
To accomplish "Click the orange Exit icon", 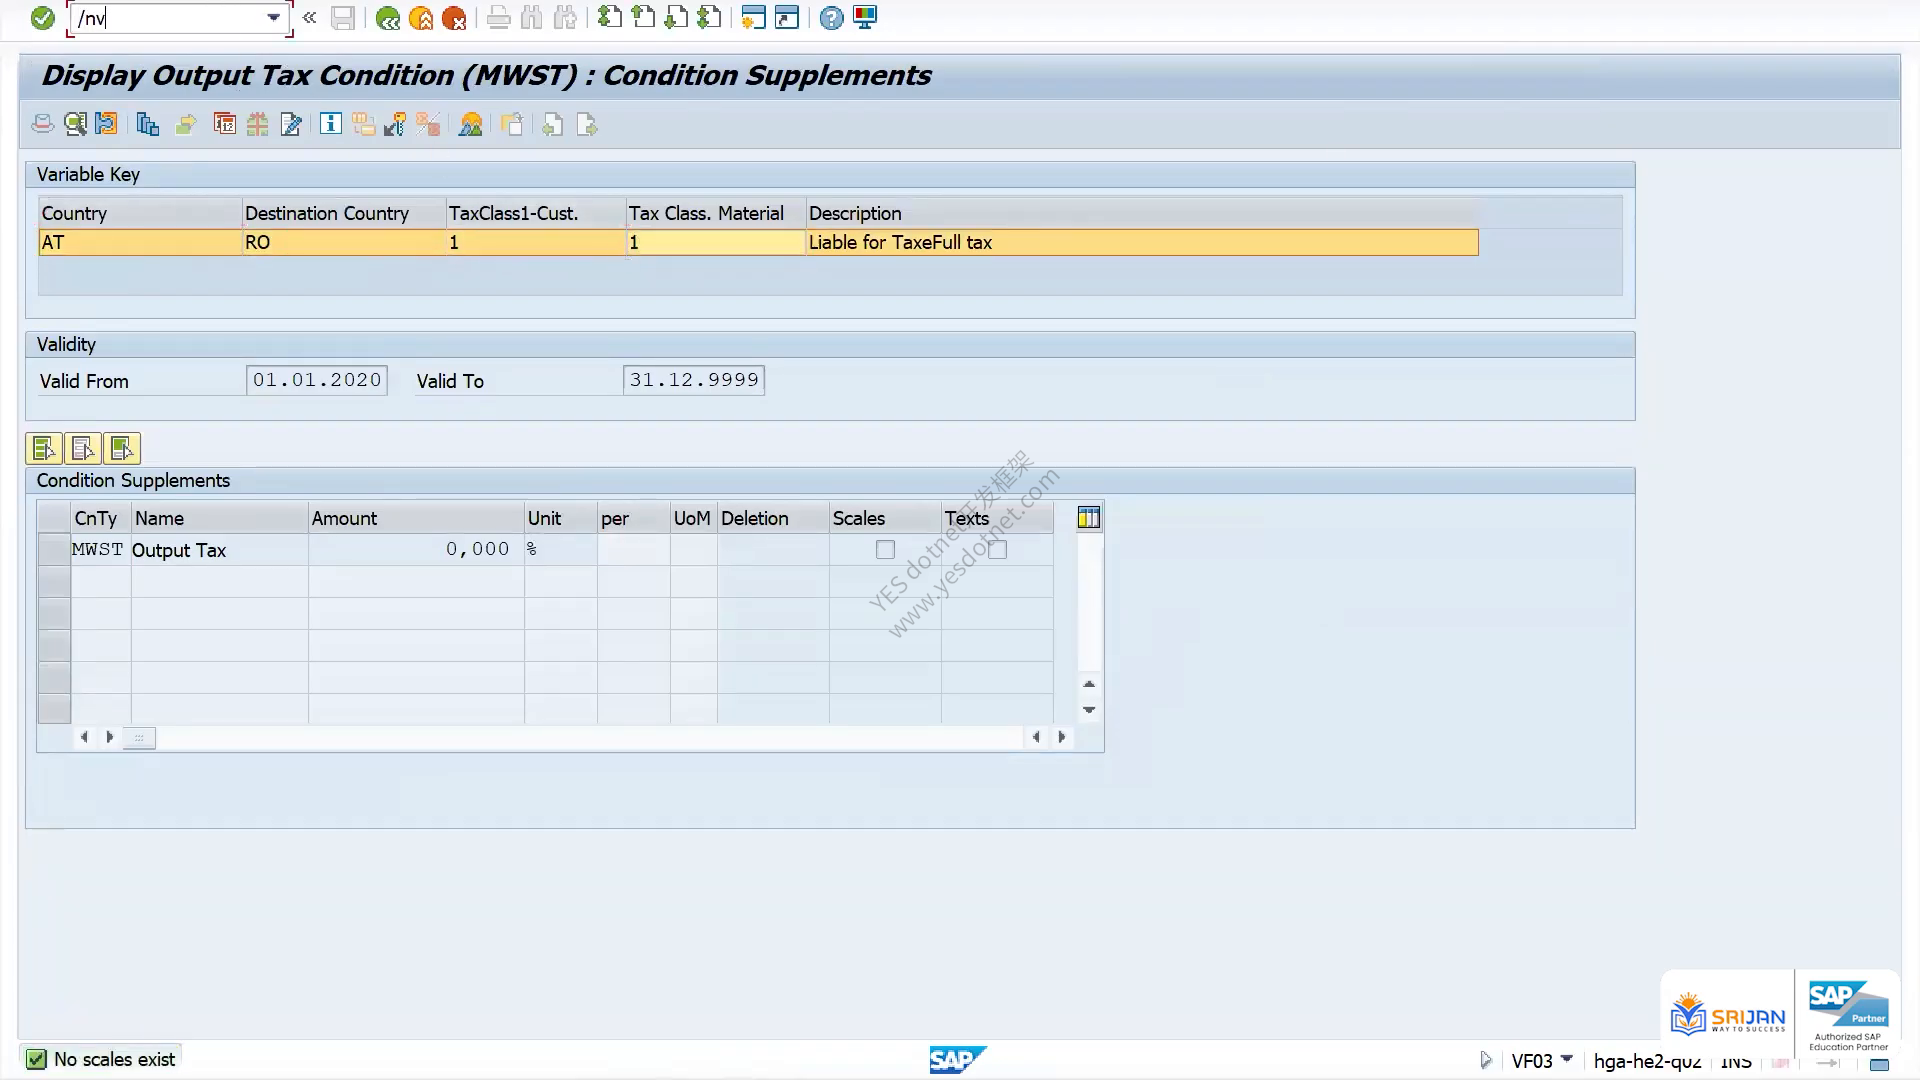I will 421,18.
